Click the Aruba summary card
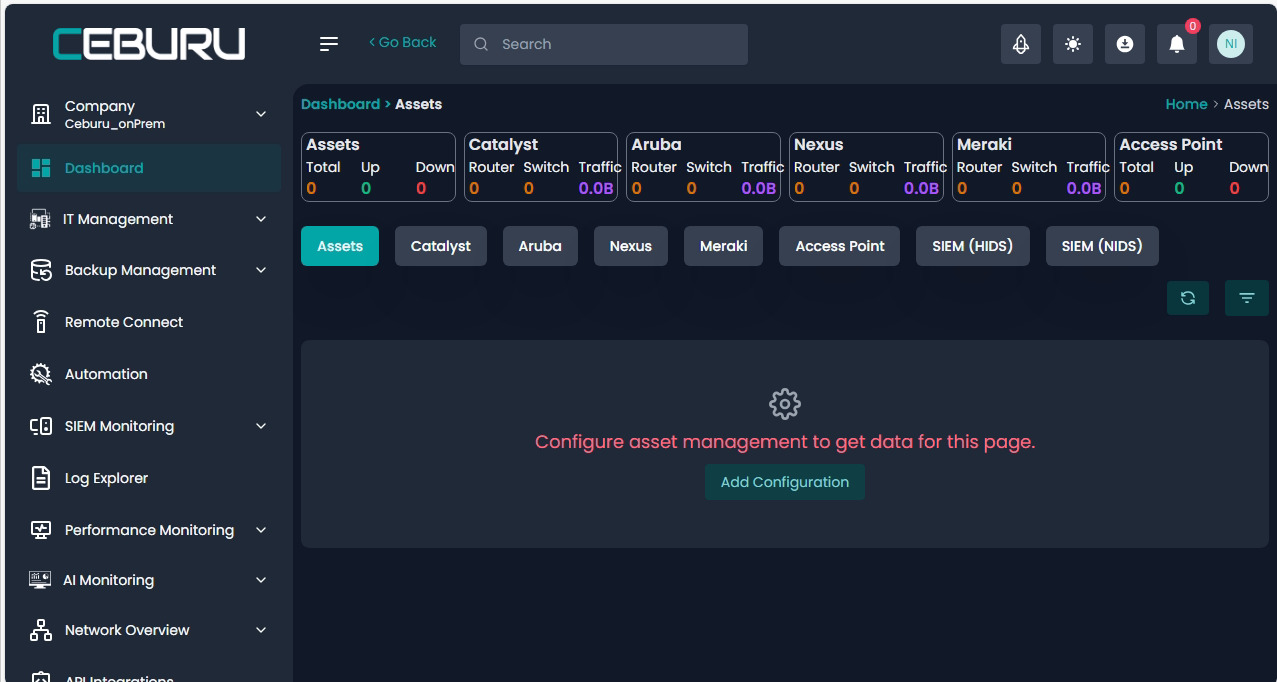 pyautogui.click(x=704, y=167)
